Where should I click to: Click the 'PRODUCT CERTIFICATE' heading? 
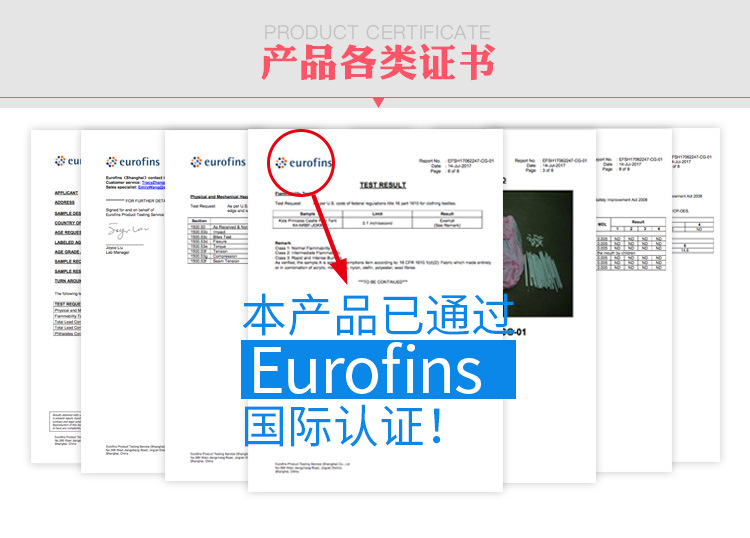click(x=377, y=33)
